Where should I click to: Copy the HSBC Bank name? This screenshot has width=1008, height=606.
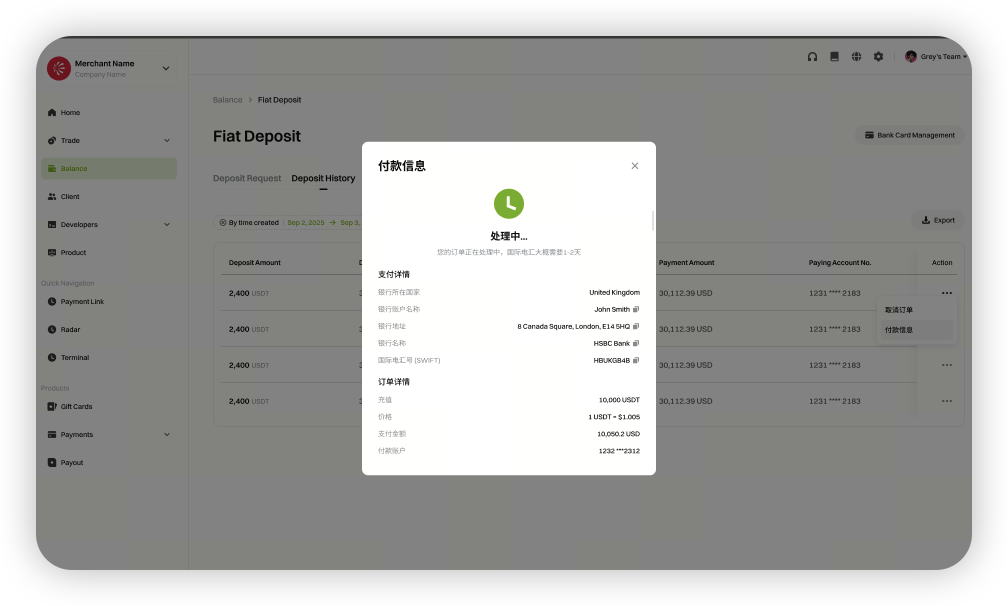pyautogui.click(x=636, y=344)
